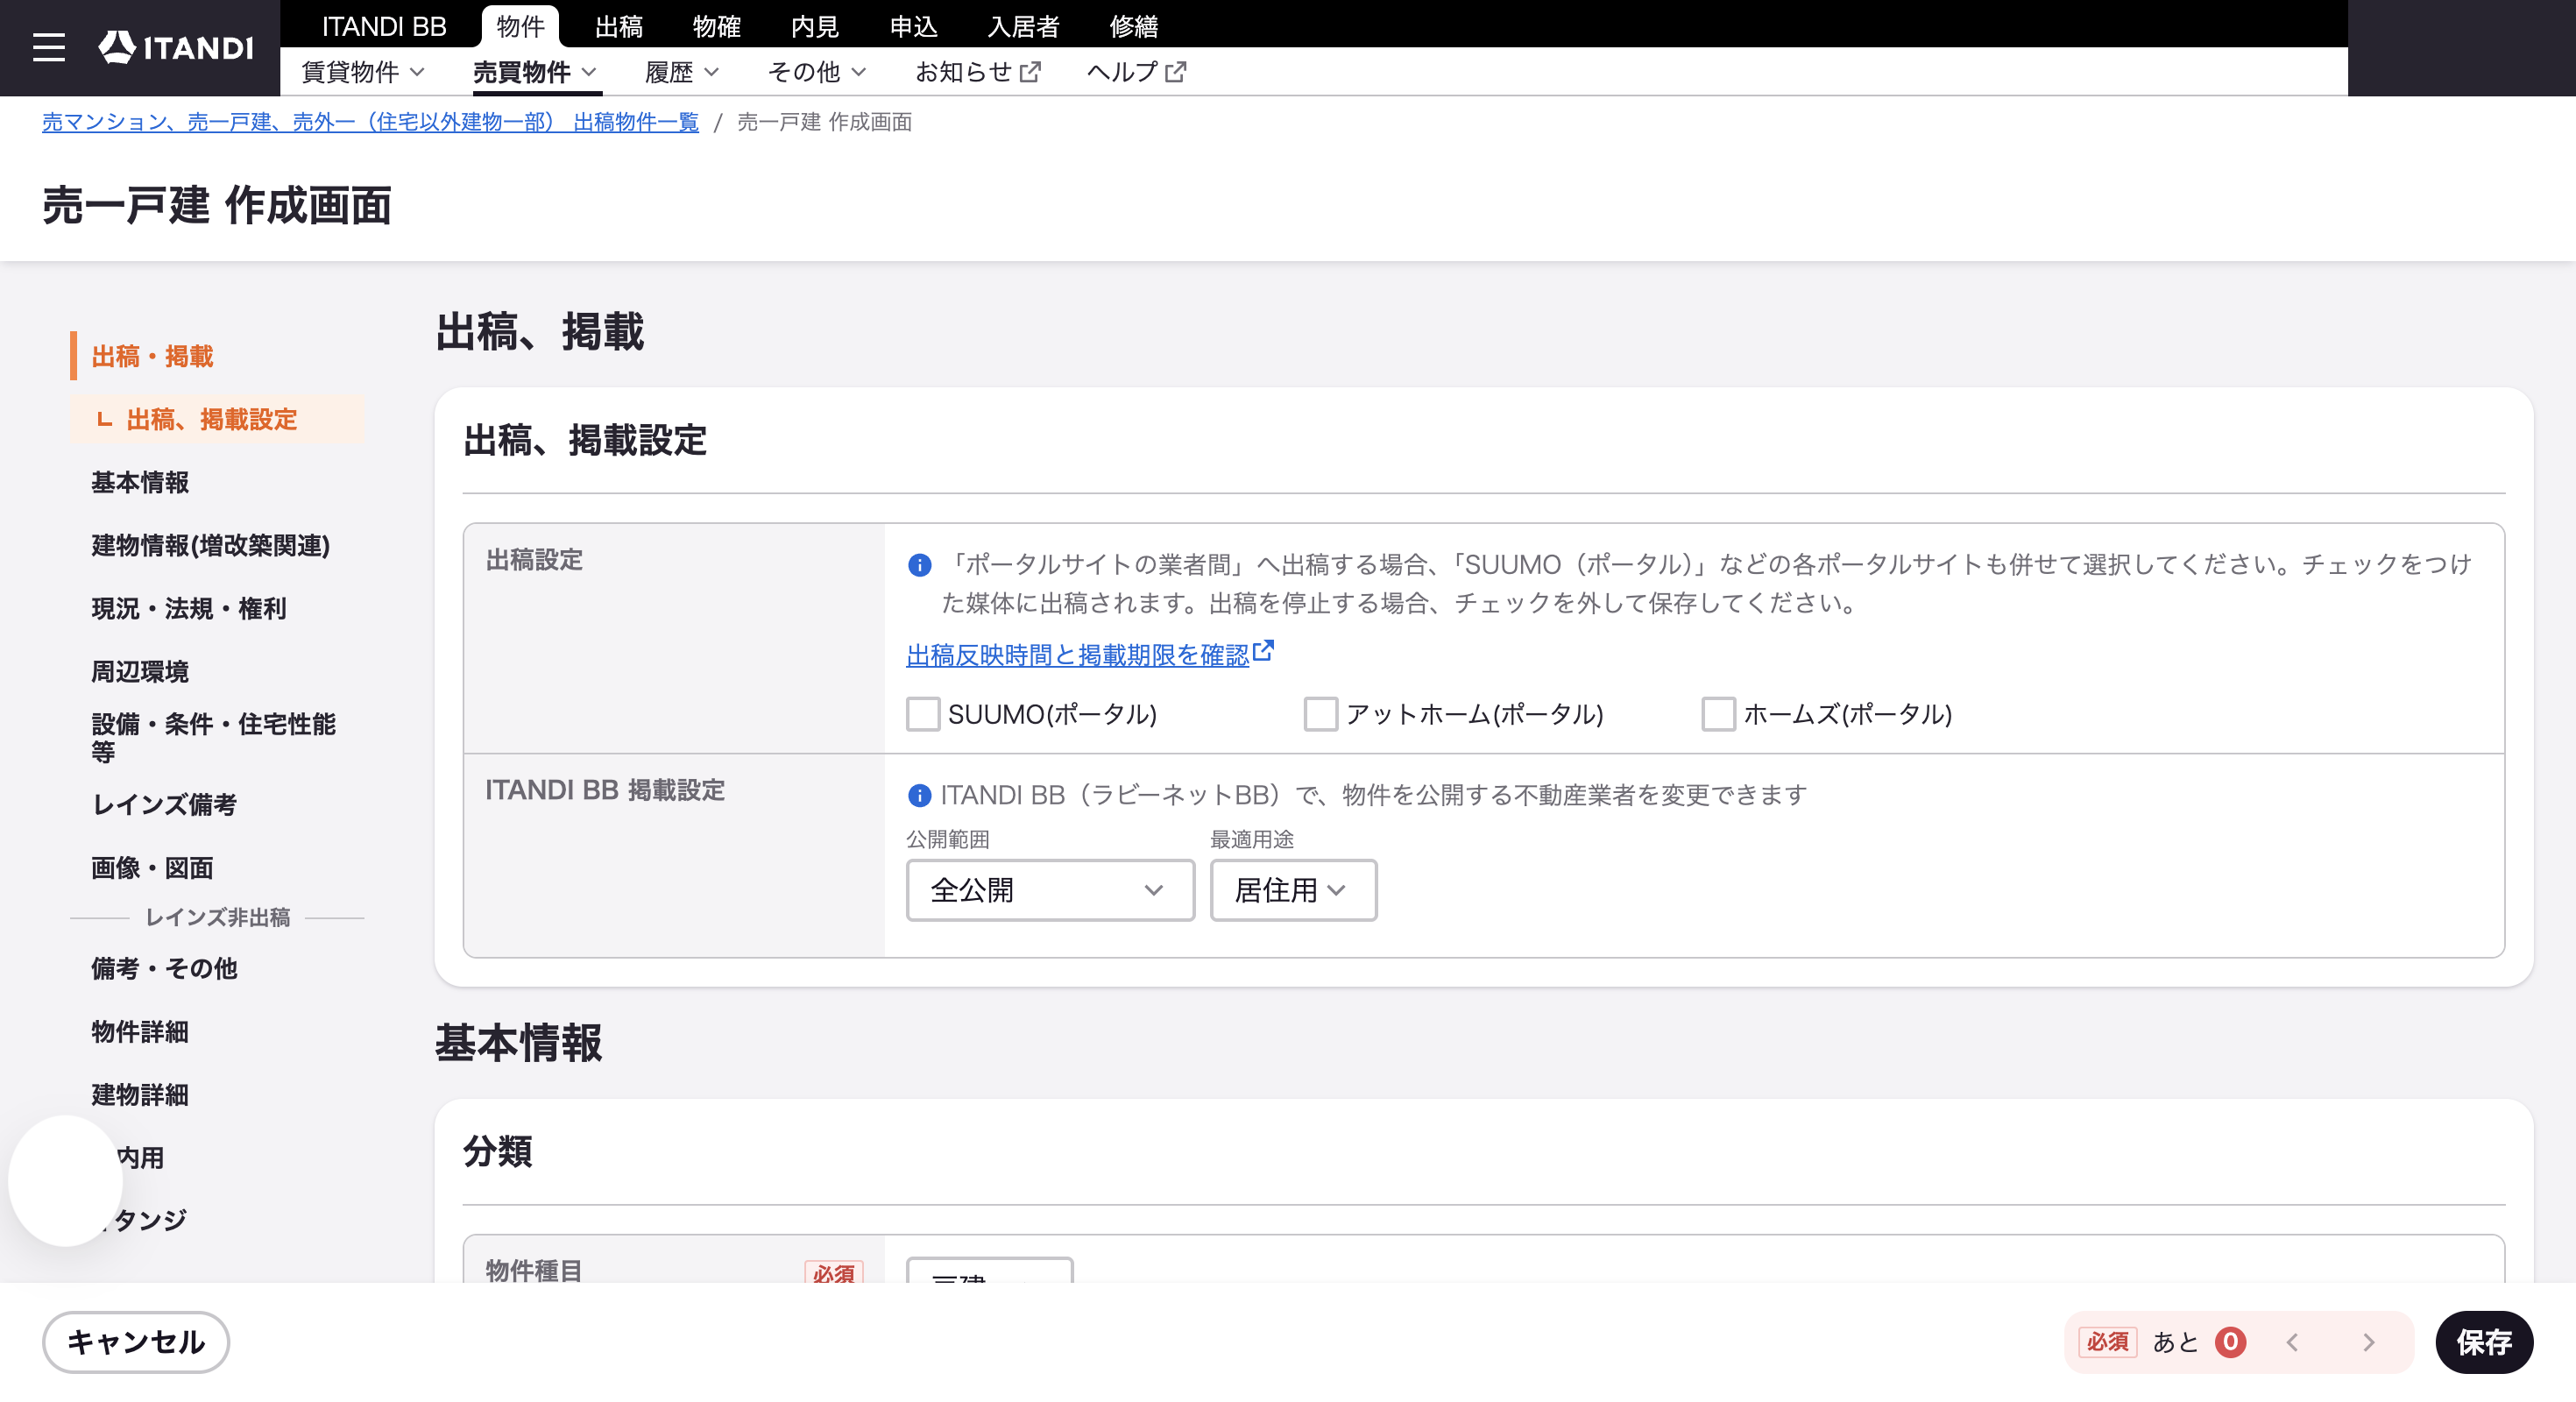2576x1402 pixels.
Task: Click the info icon in 出稿設定
Action: coord(919,565)
